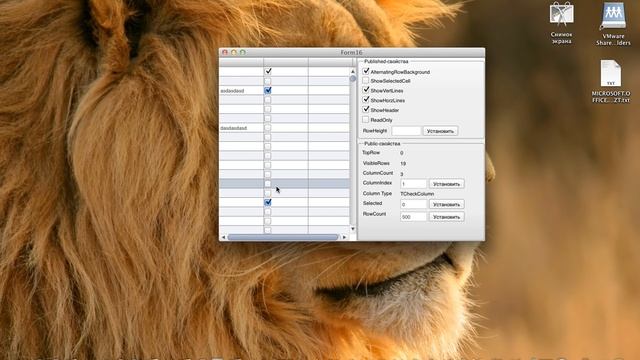Viewport: 640px width, 360px height.
Task: Click Установить button next to ColumnIndex
Action: (x=446, y=184)
